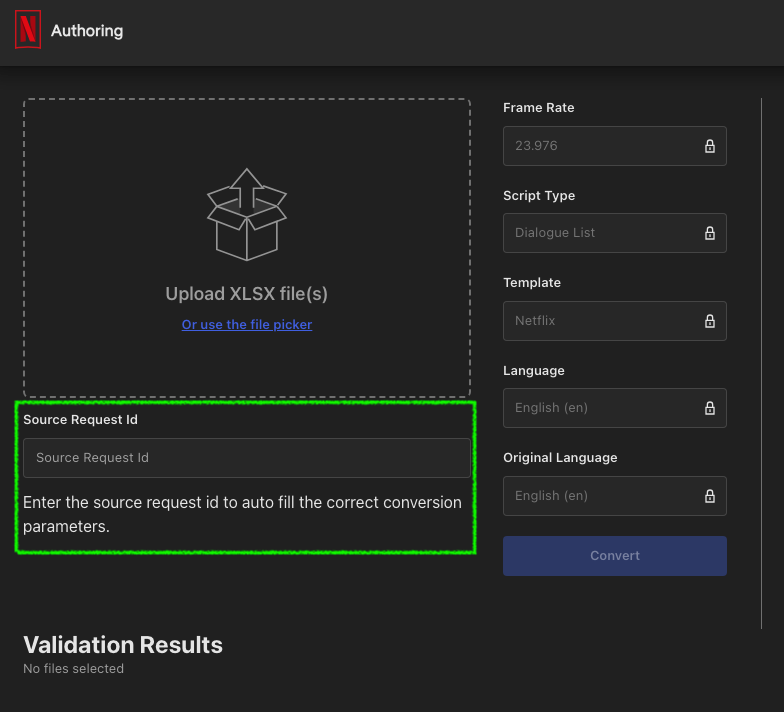This screenshot has width=784, height=712.
Task: Click the Upload XLSX file(s) drop zone text
Action: (246, 294)
